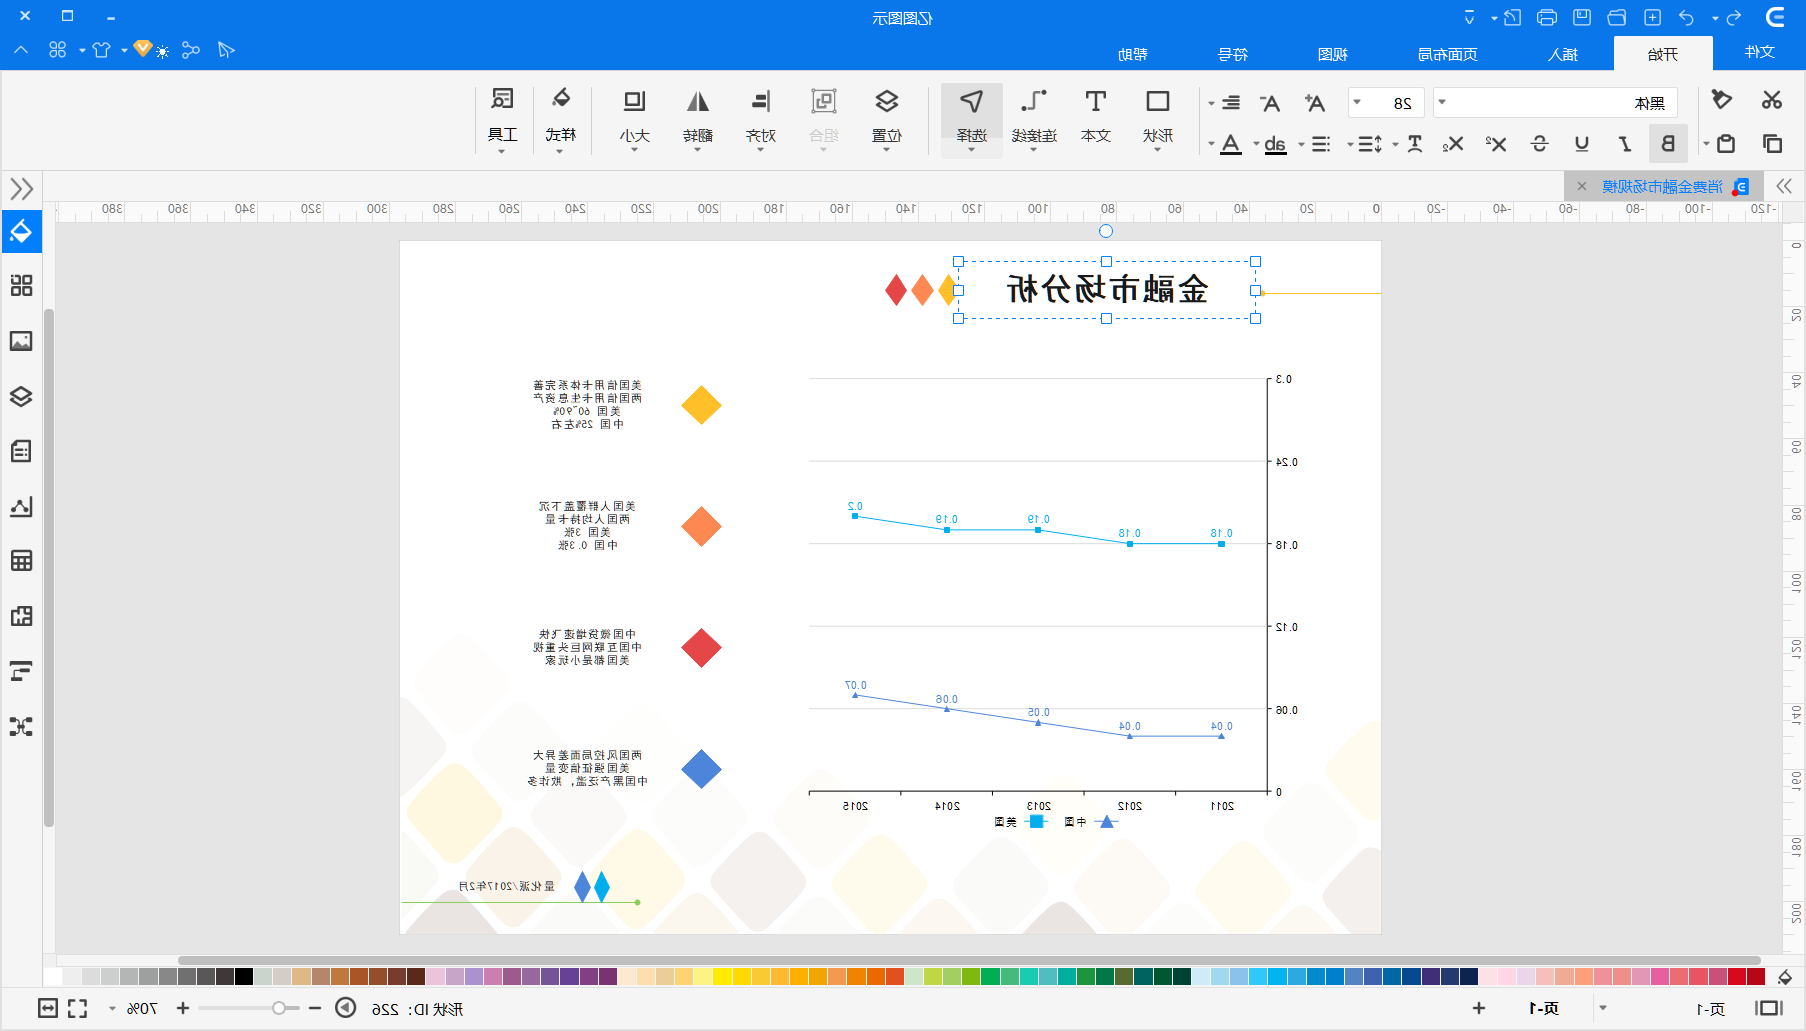Open the Position (位置) layers menu
1806x1031 pixels.
click(x=886, y=117)
